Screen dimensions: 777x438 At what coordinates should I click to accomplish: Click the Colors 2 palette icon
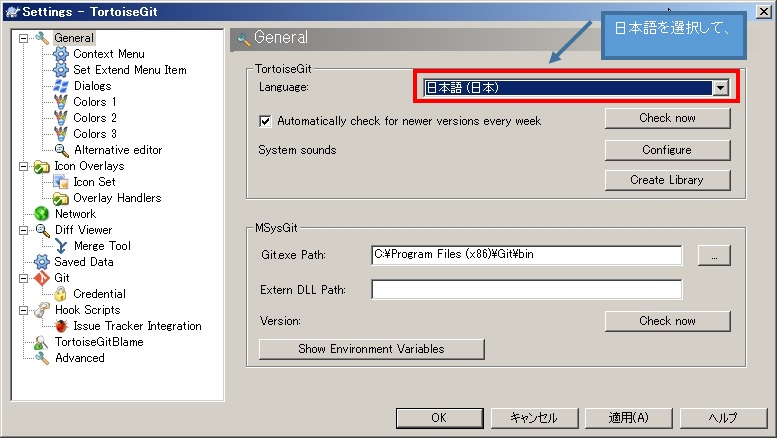[61, 118]
